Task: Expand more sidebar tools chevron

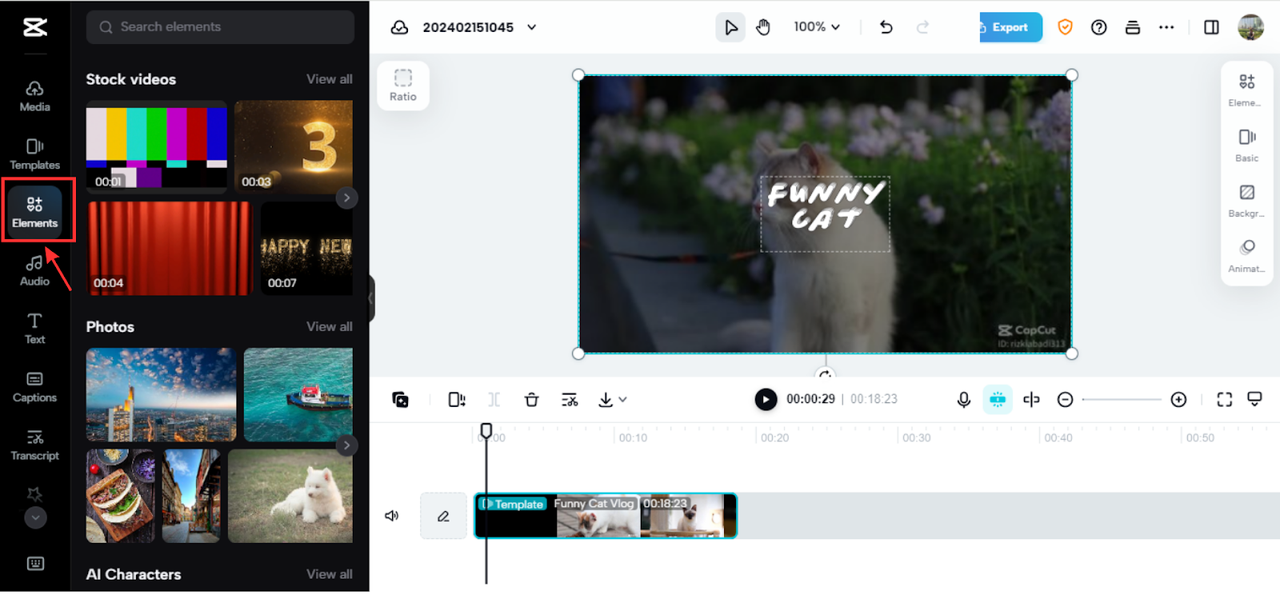Action: pyautogui.click(x=35, y=518)
